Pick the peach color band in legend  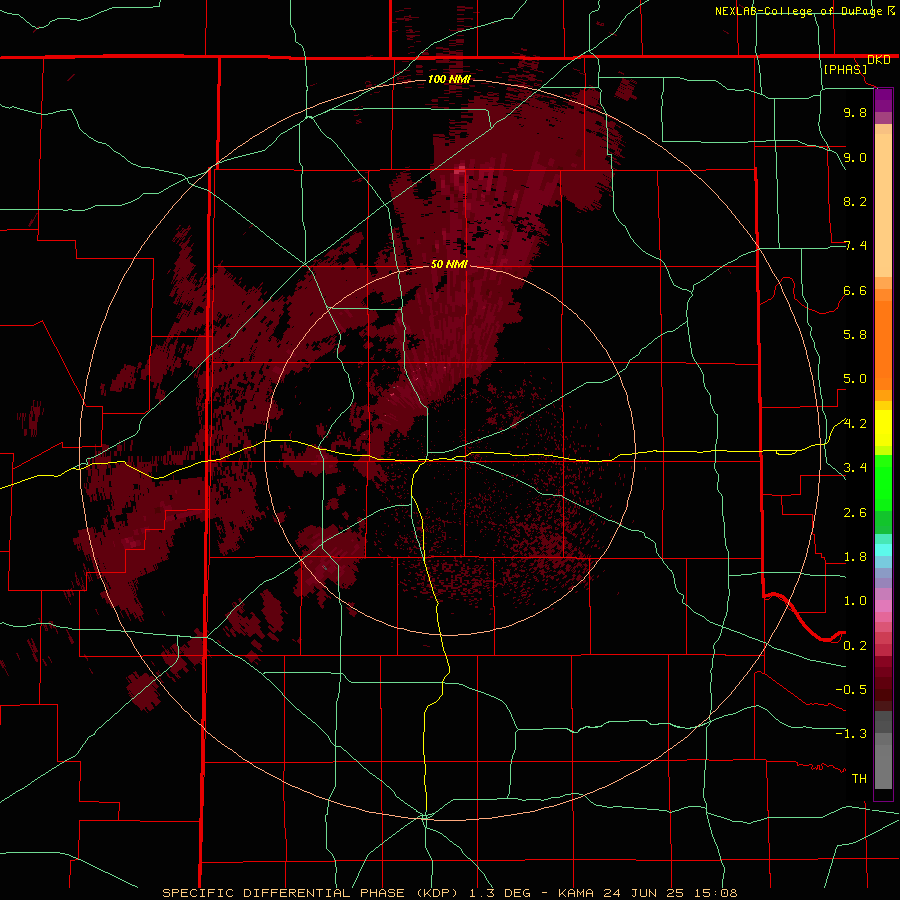[x=883, y=207]
